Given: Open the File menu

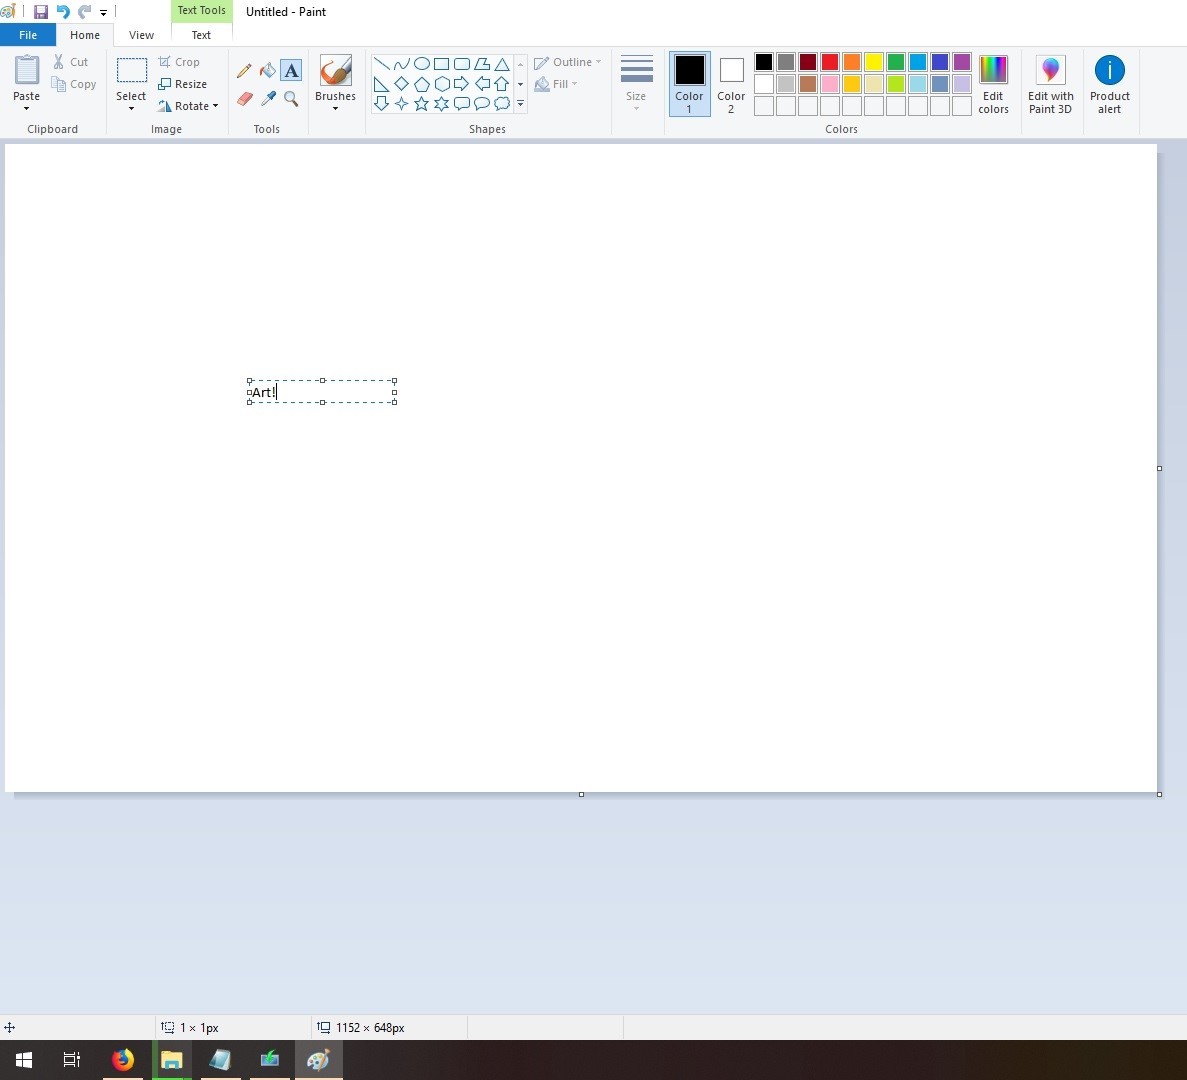Looking at the screenshot, I should (x=28, y=35).
